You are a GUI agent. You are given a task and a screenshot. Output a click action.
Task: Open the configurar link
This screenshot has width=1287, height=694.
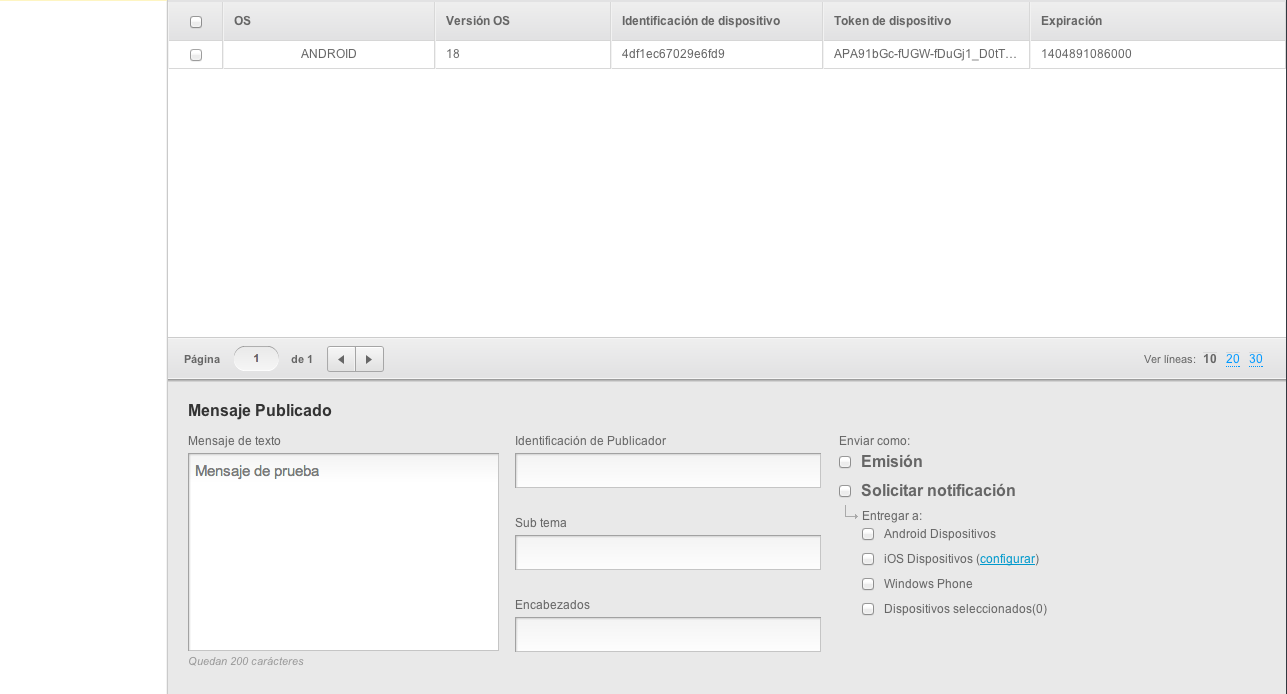click(1007, 559)
